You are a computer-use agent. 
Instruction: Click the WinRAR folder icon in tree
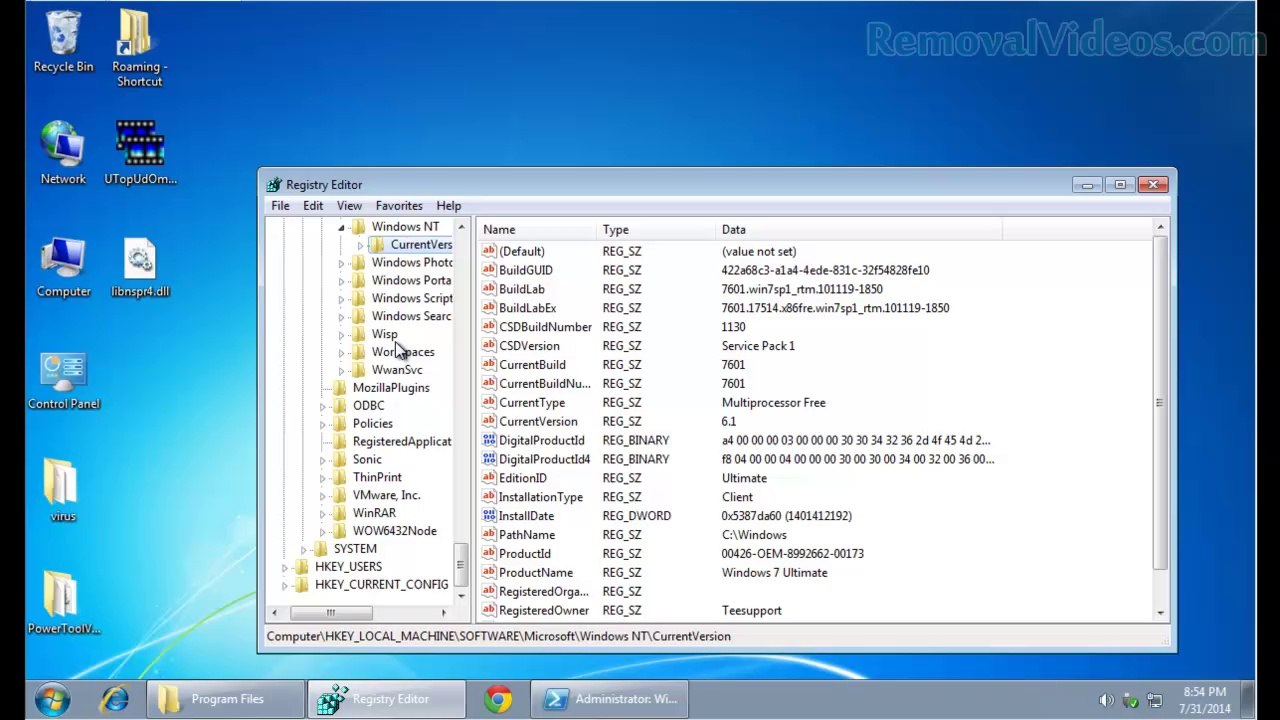[340, 513]
